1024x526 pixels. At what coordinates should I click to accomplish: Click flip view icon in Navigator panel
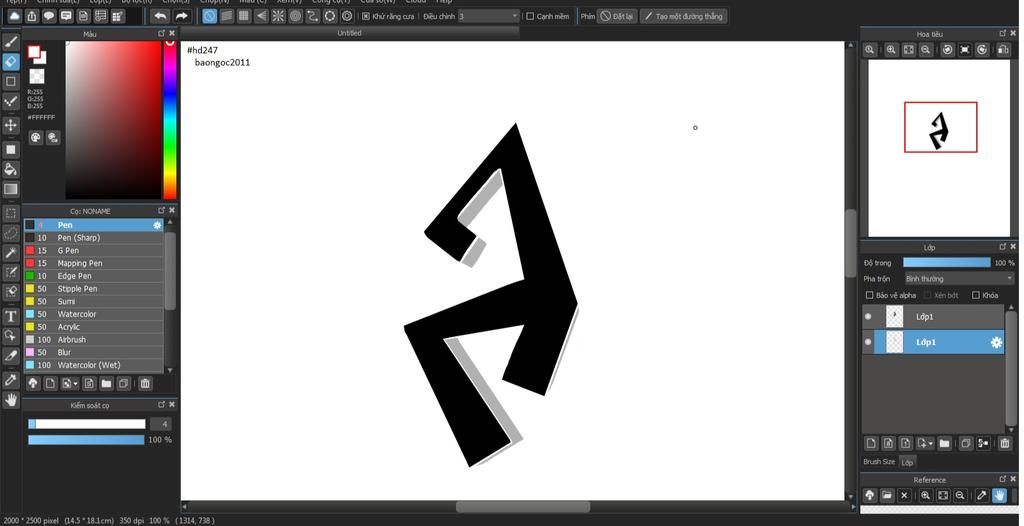(x=1003, y=50)
